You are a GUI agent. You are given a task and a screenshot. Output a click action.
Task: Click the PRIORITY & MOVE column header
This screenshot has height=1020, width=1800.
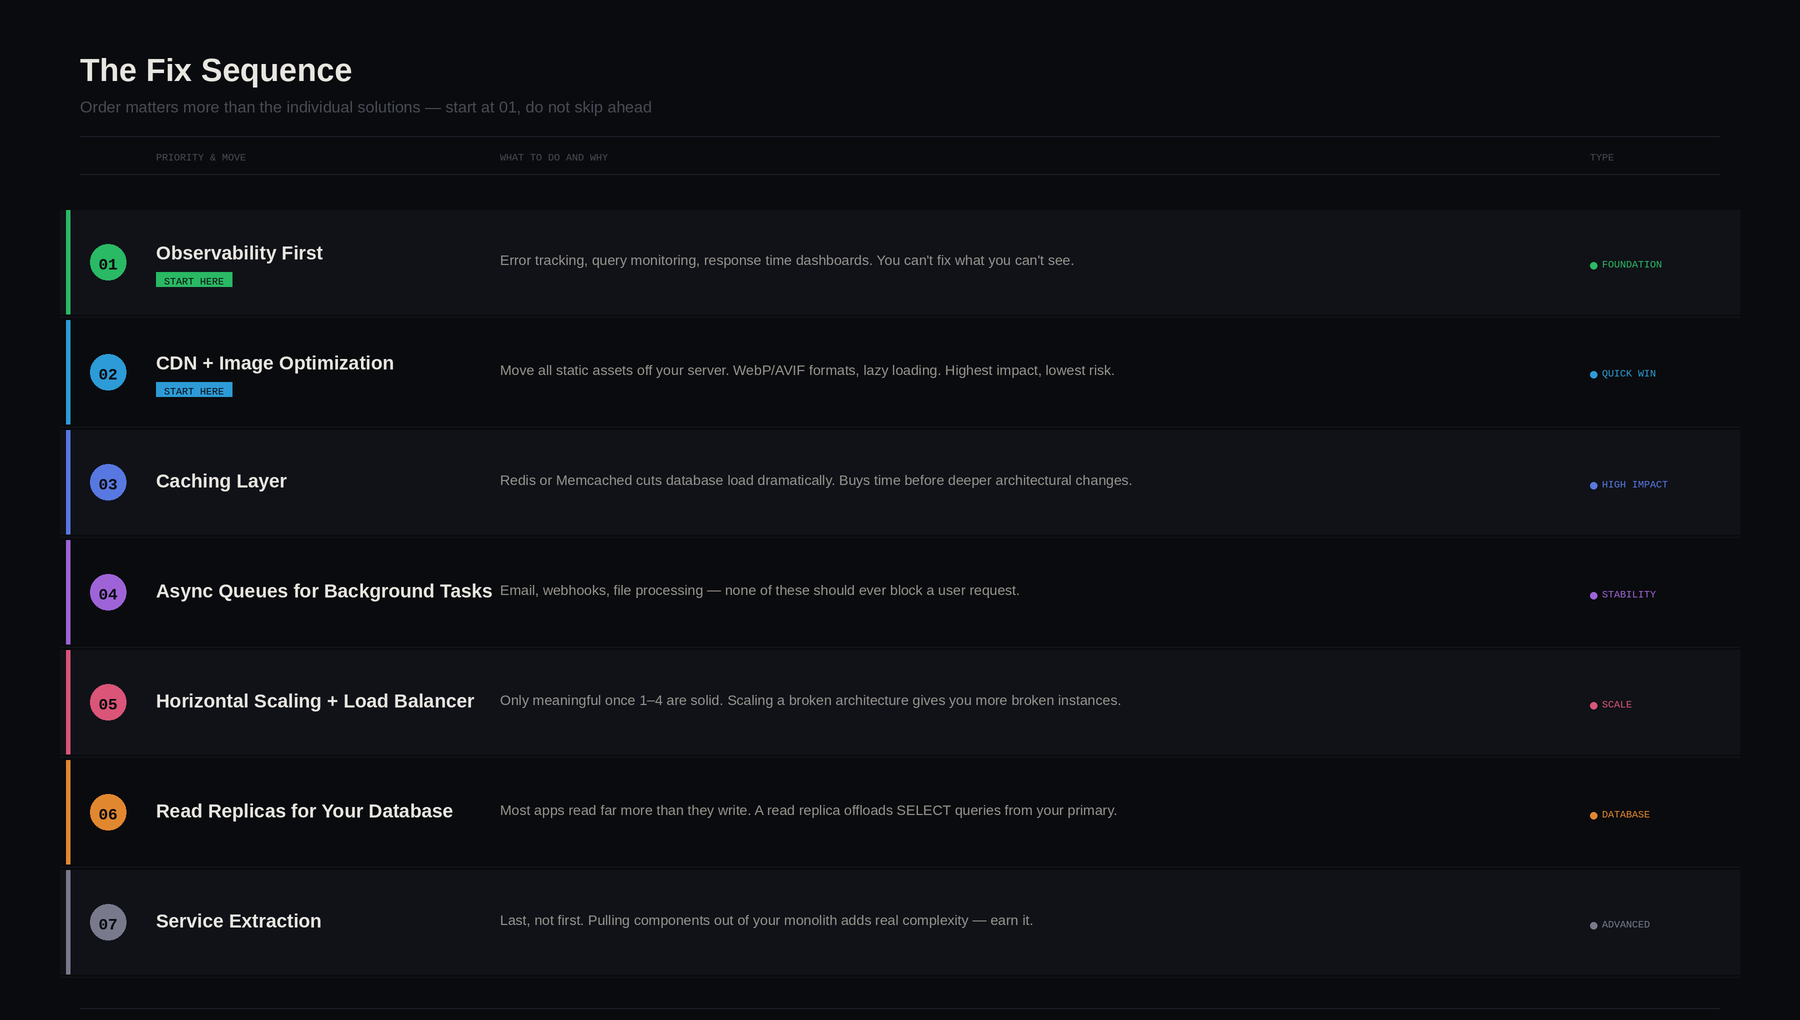(x=201, y=158)
